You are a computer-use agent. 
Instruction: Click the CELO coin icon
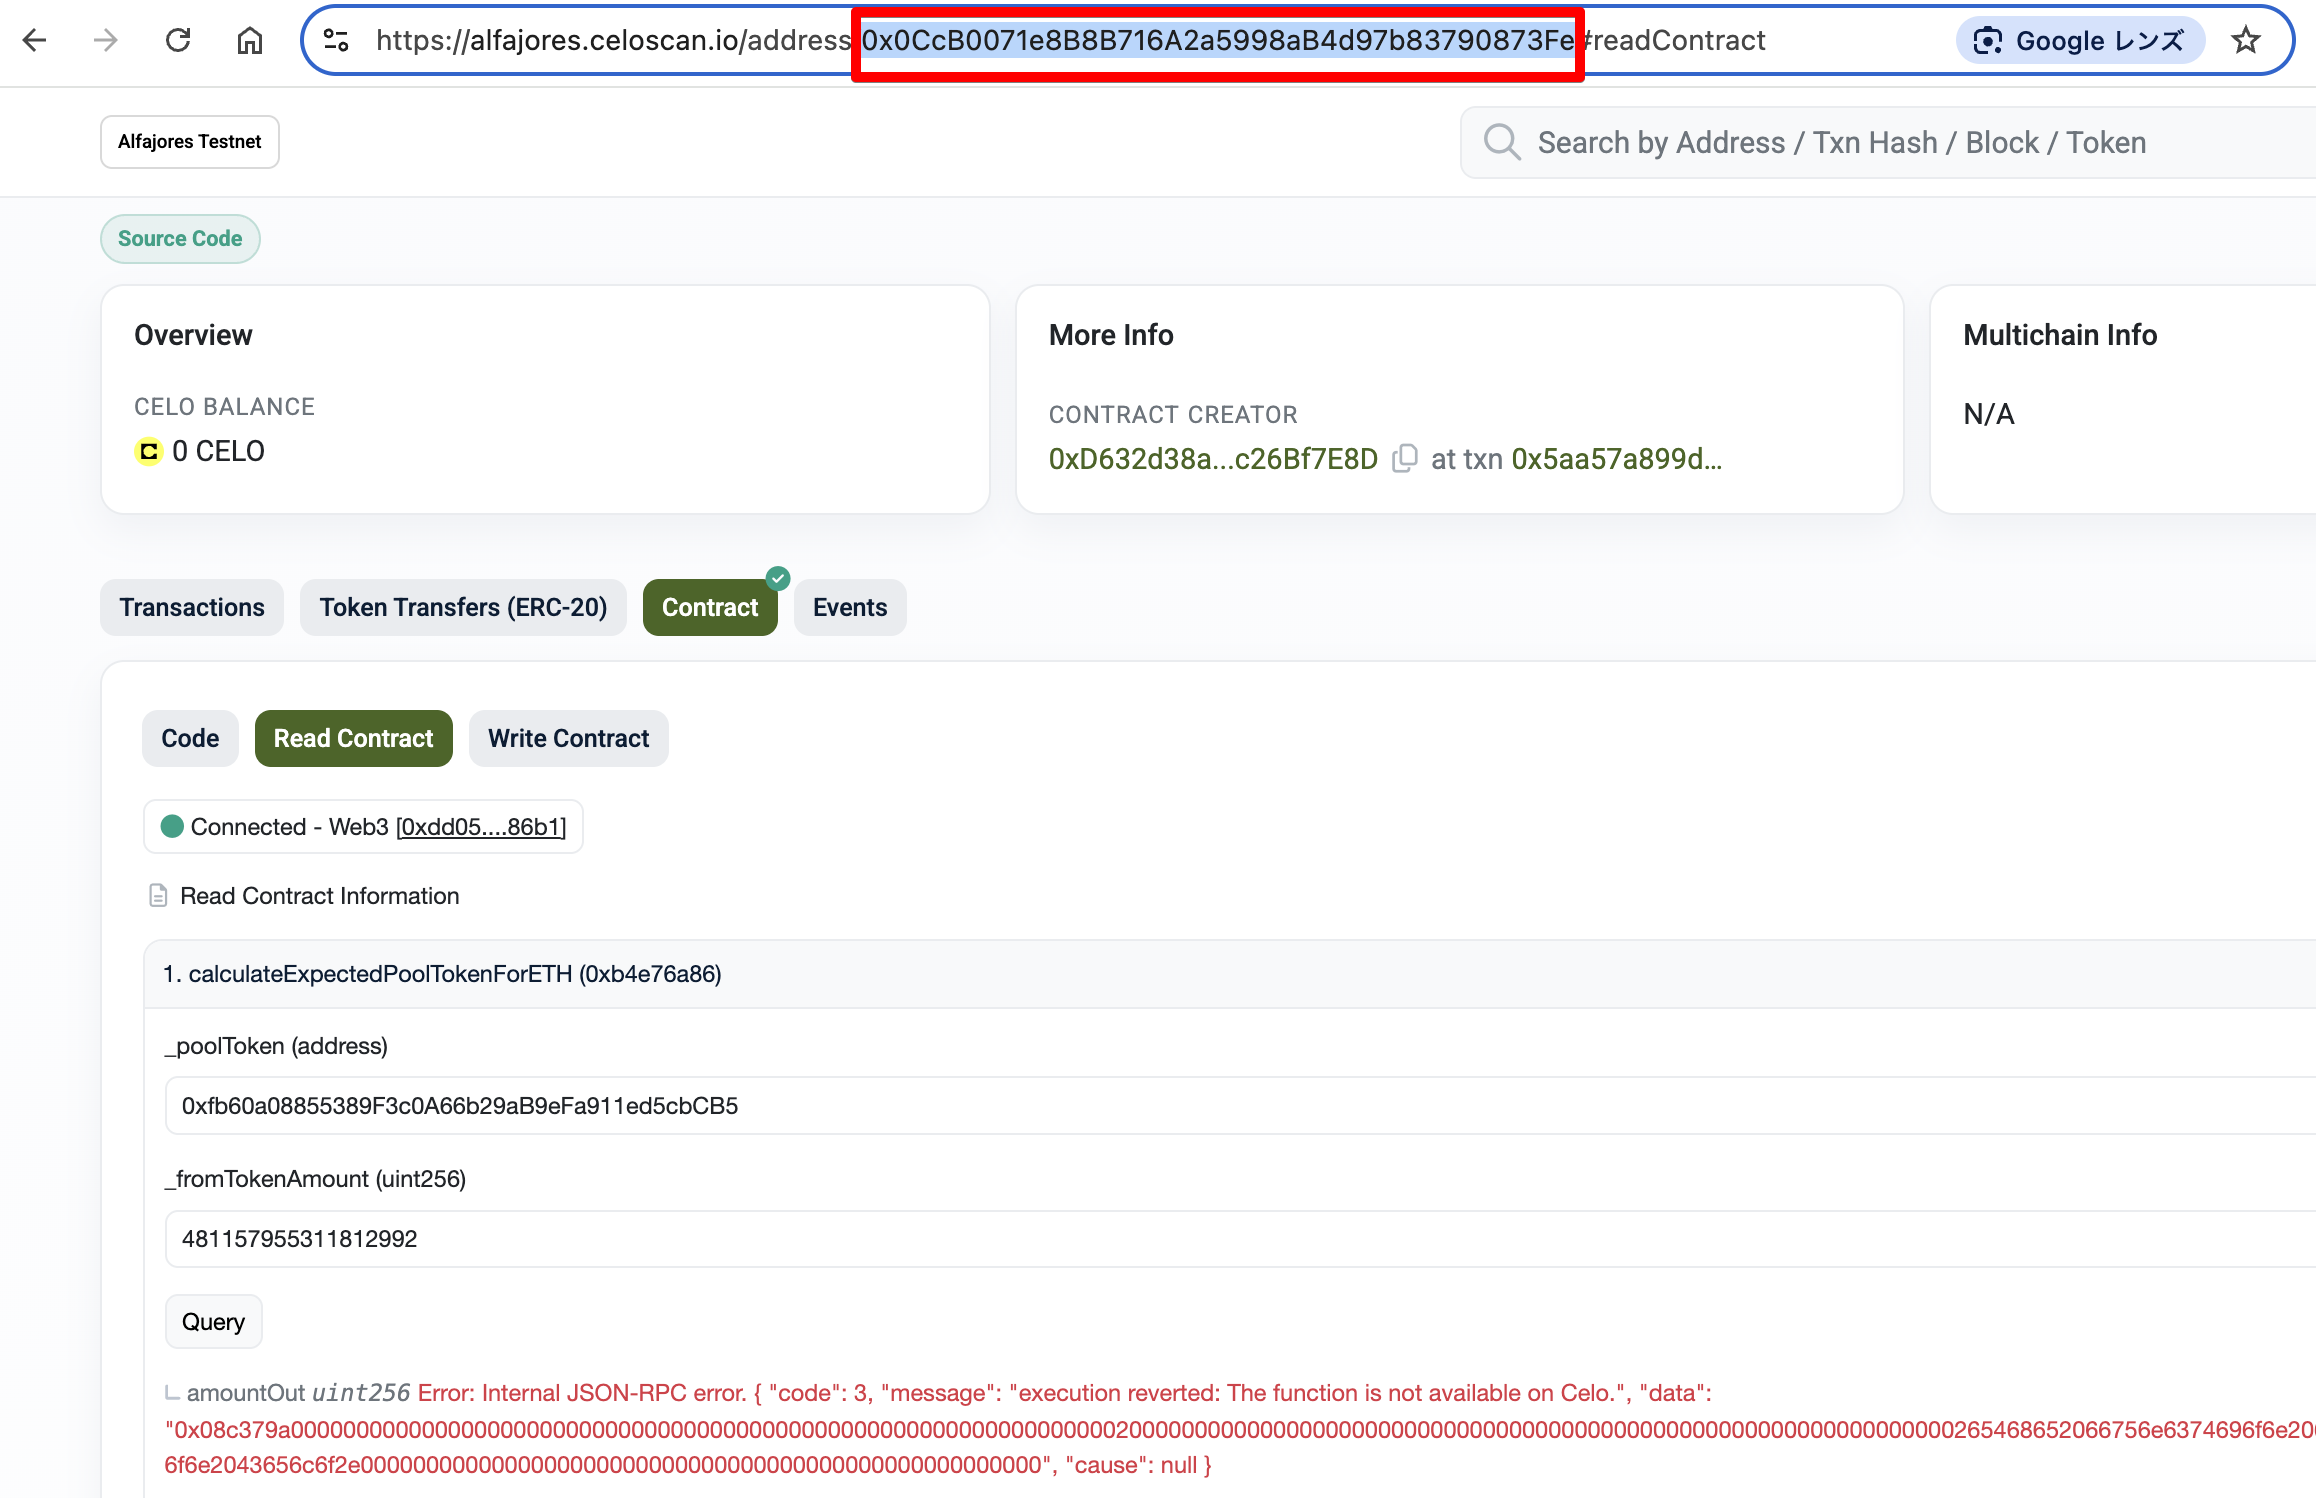point(149,452)
